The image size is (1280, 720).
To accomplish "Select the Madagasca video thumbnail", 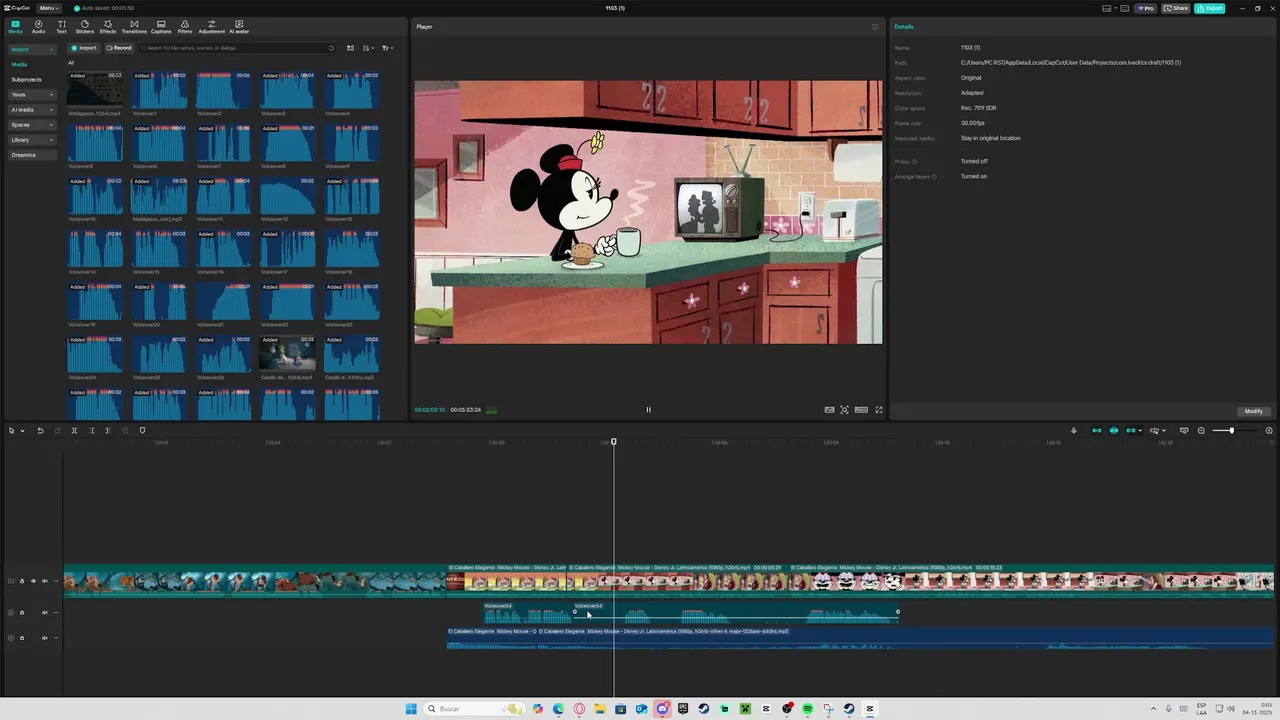I will (95, 89).
